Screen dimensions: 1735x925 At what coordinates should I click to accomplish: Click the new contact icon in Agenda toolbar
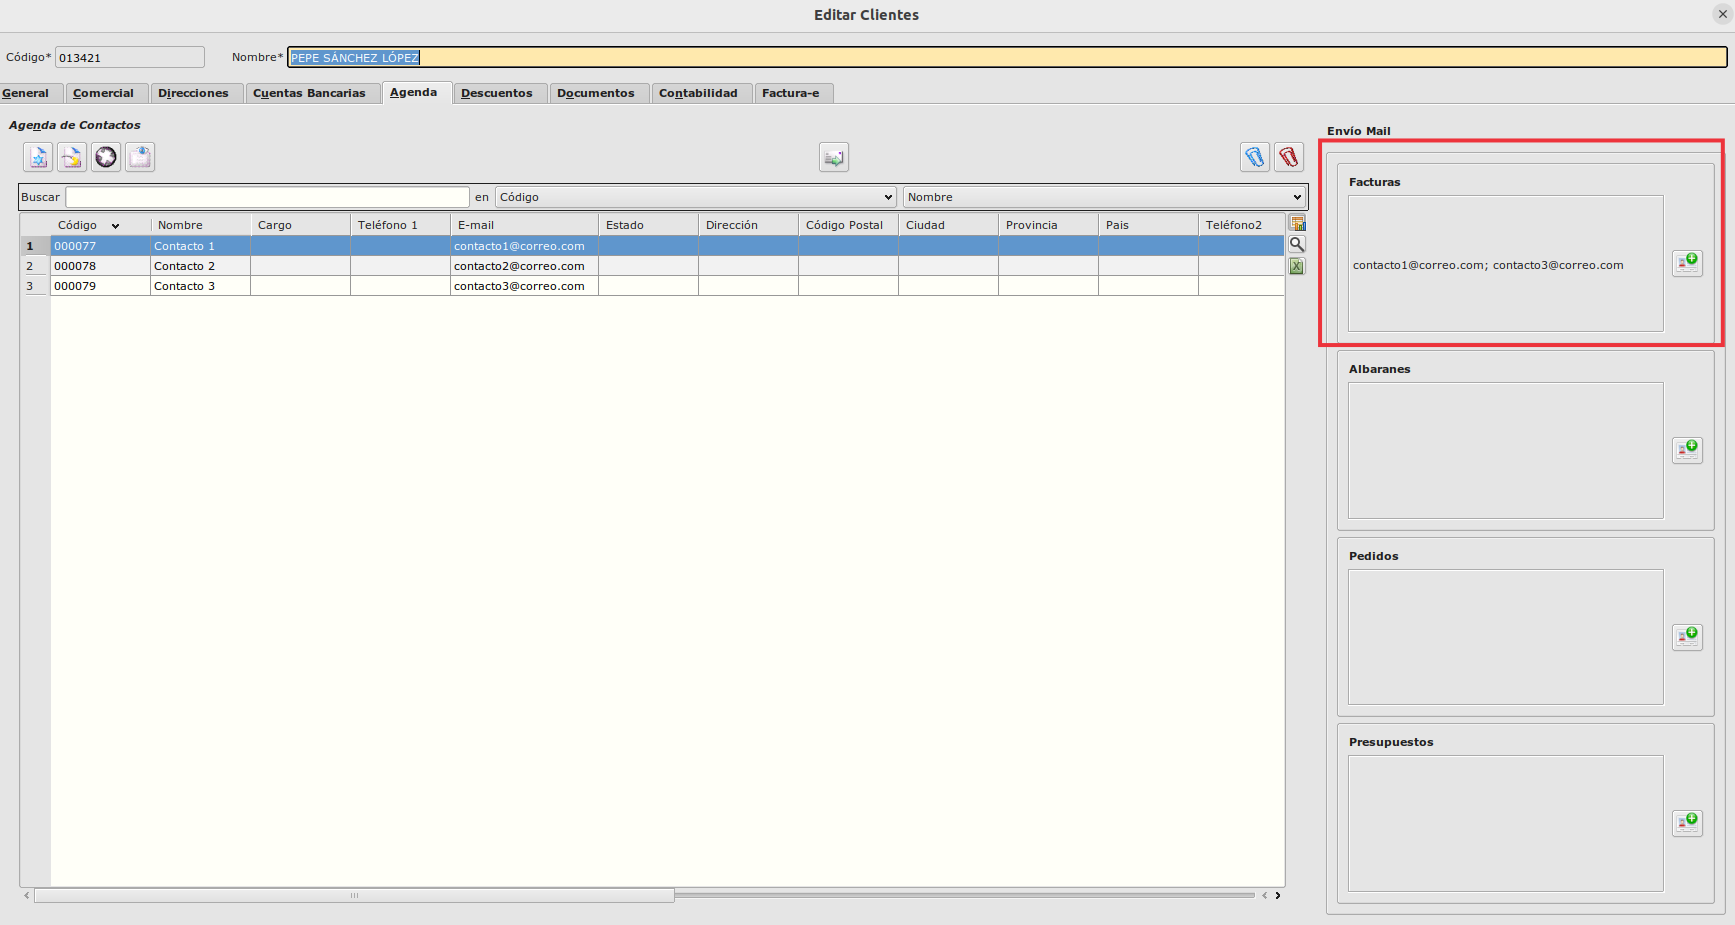(38, 157)
